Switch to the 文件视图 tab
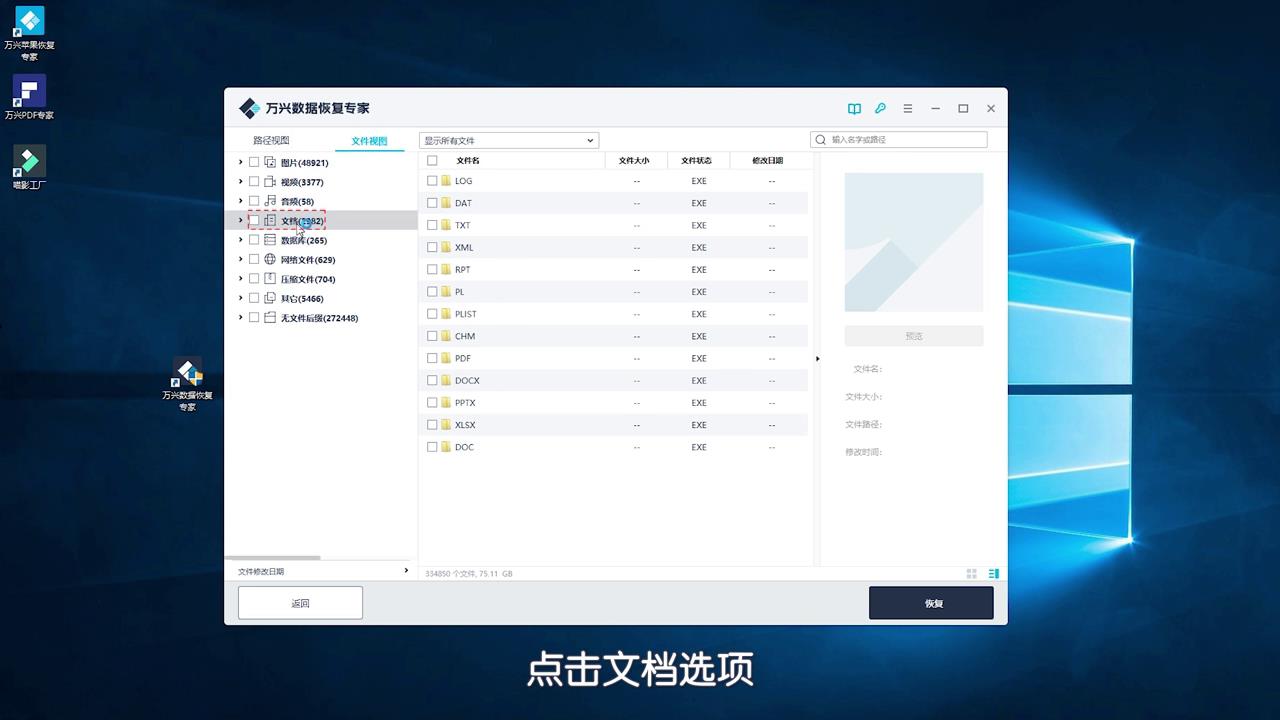 (x=369, y=140)
